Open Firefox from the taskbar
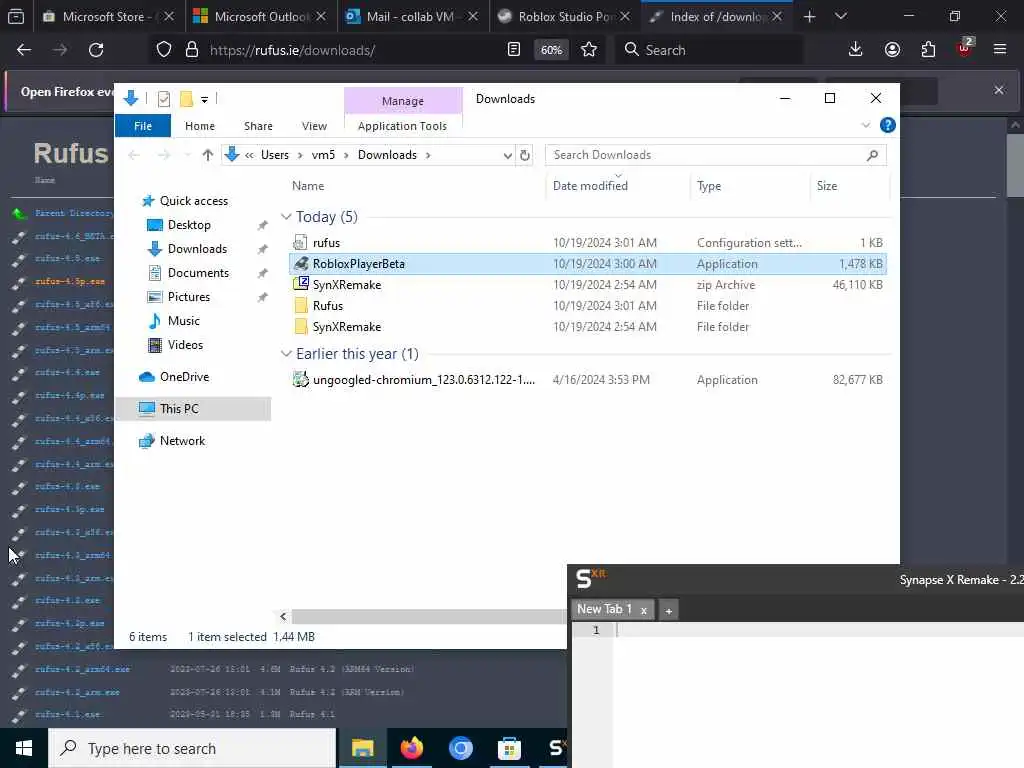The image size is (1024, 768). click(x=411, y=748)
